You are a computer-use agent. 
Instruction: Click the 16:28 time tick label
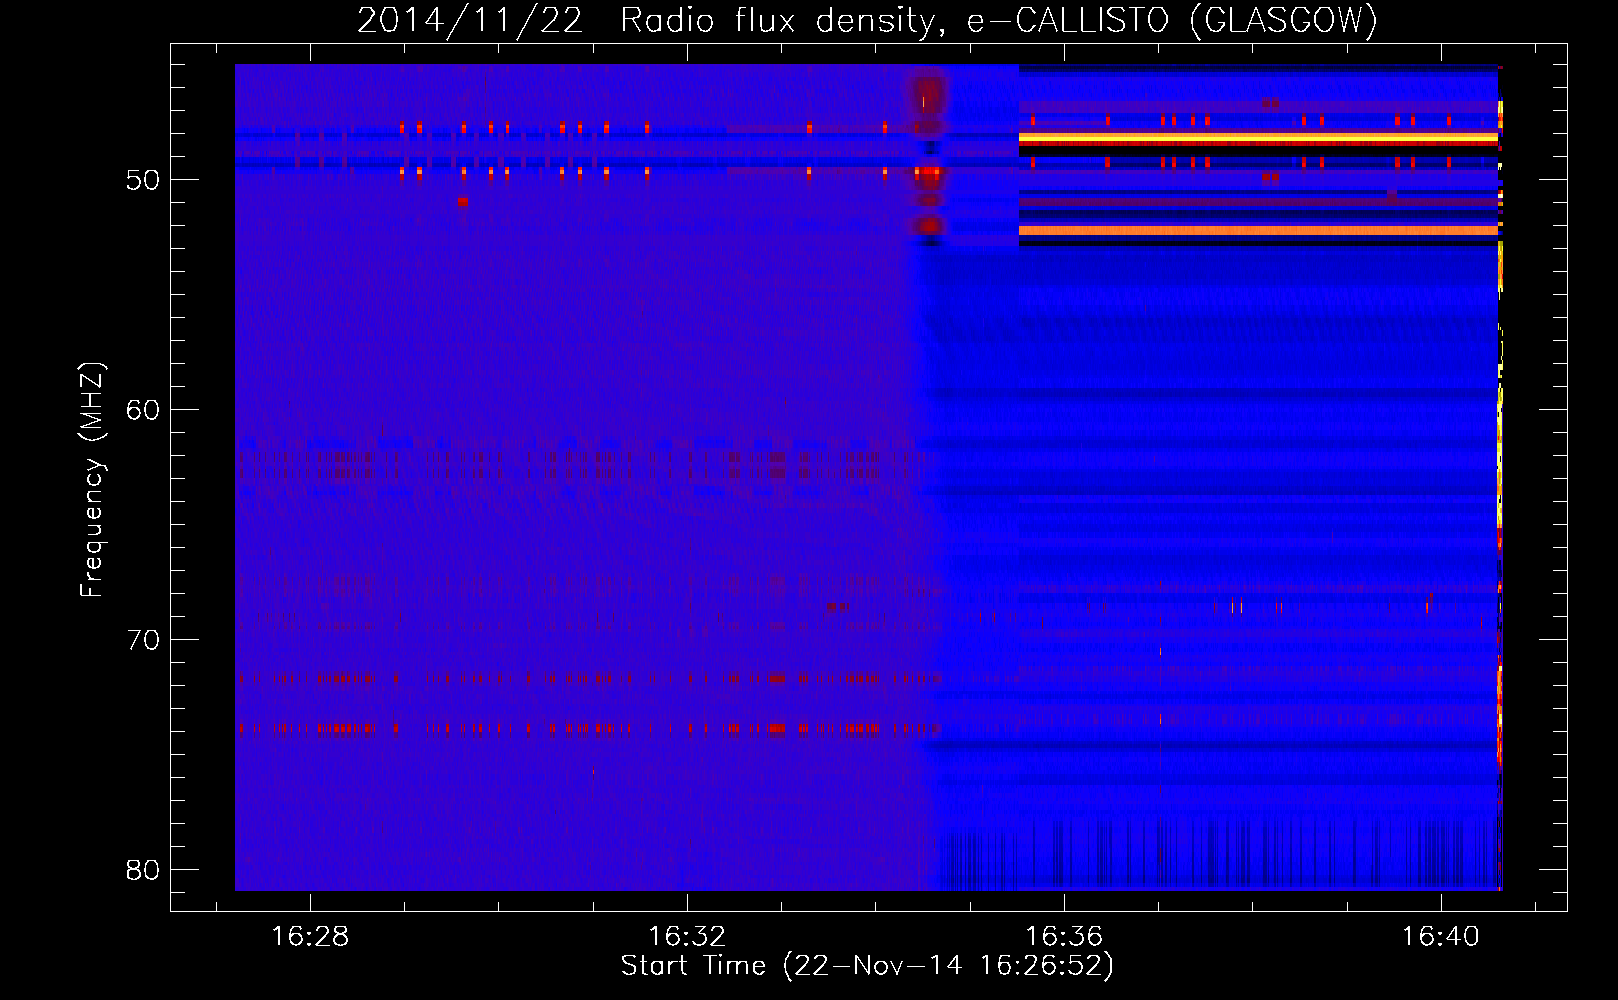[310, 936]
